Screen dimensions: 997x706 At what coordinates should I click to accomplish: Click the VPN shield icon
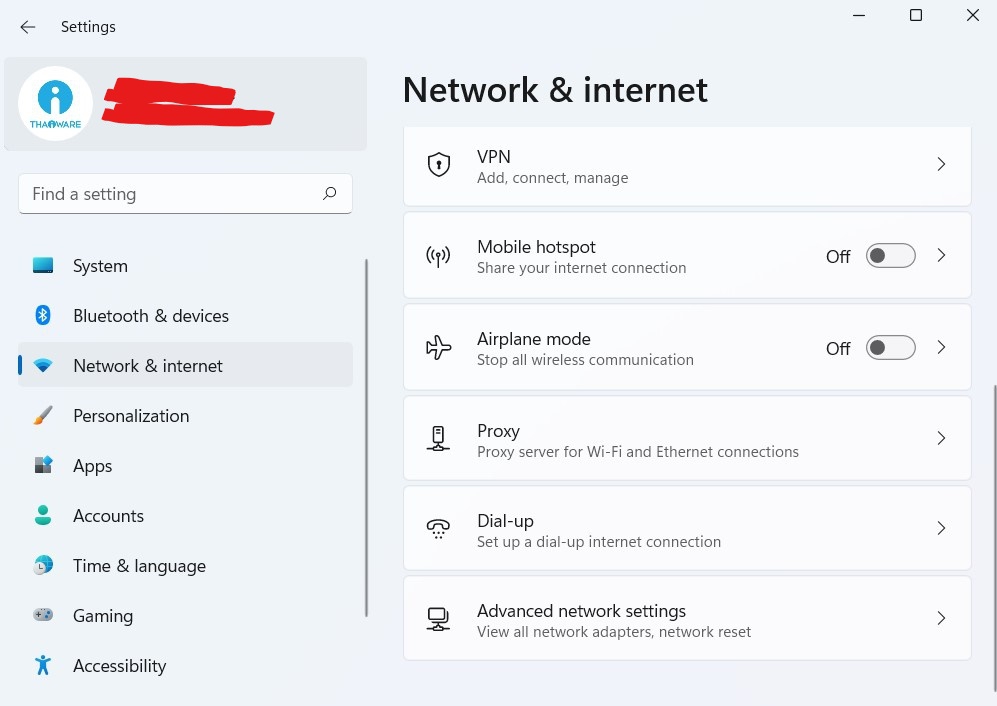(x=438, y=165)
